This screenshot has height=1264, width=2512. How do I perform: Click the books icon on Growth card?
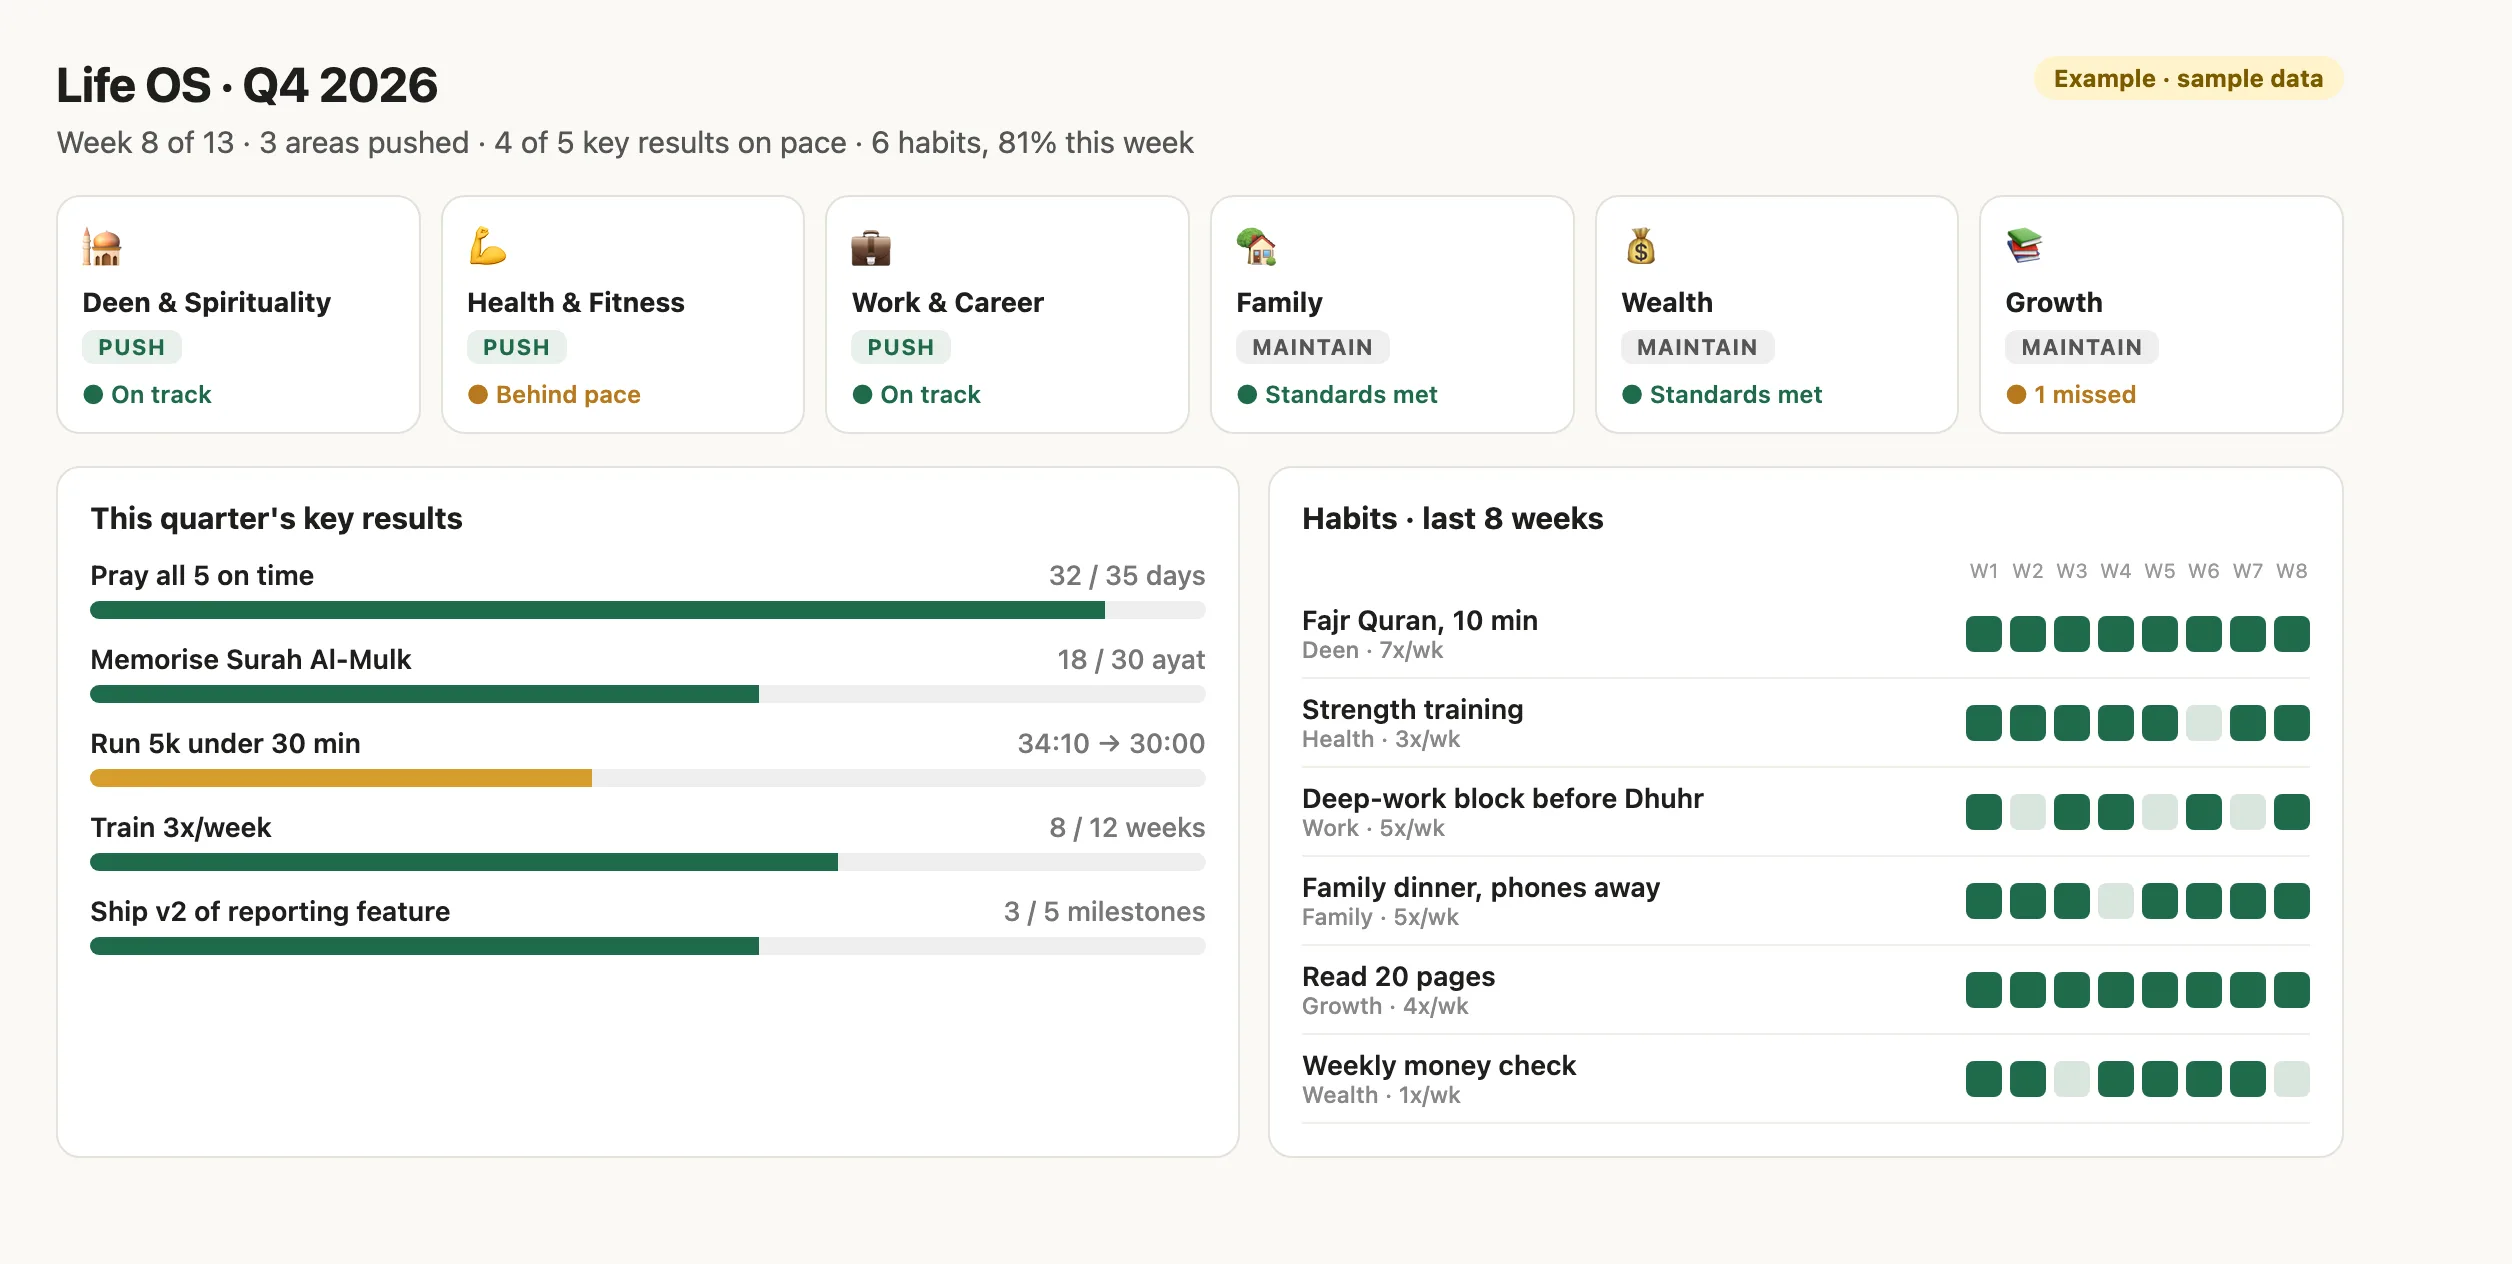[2025, 247]
